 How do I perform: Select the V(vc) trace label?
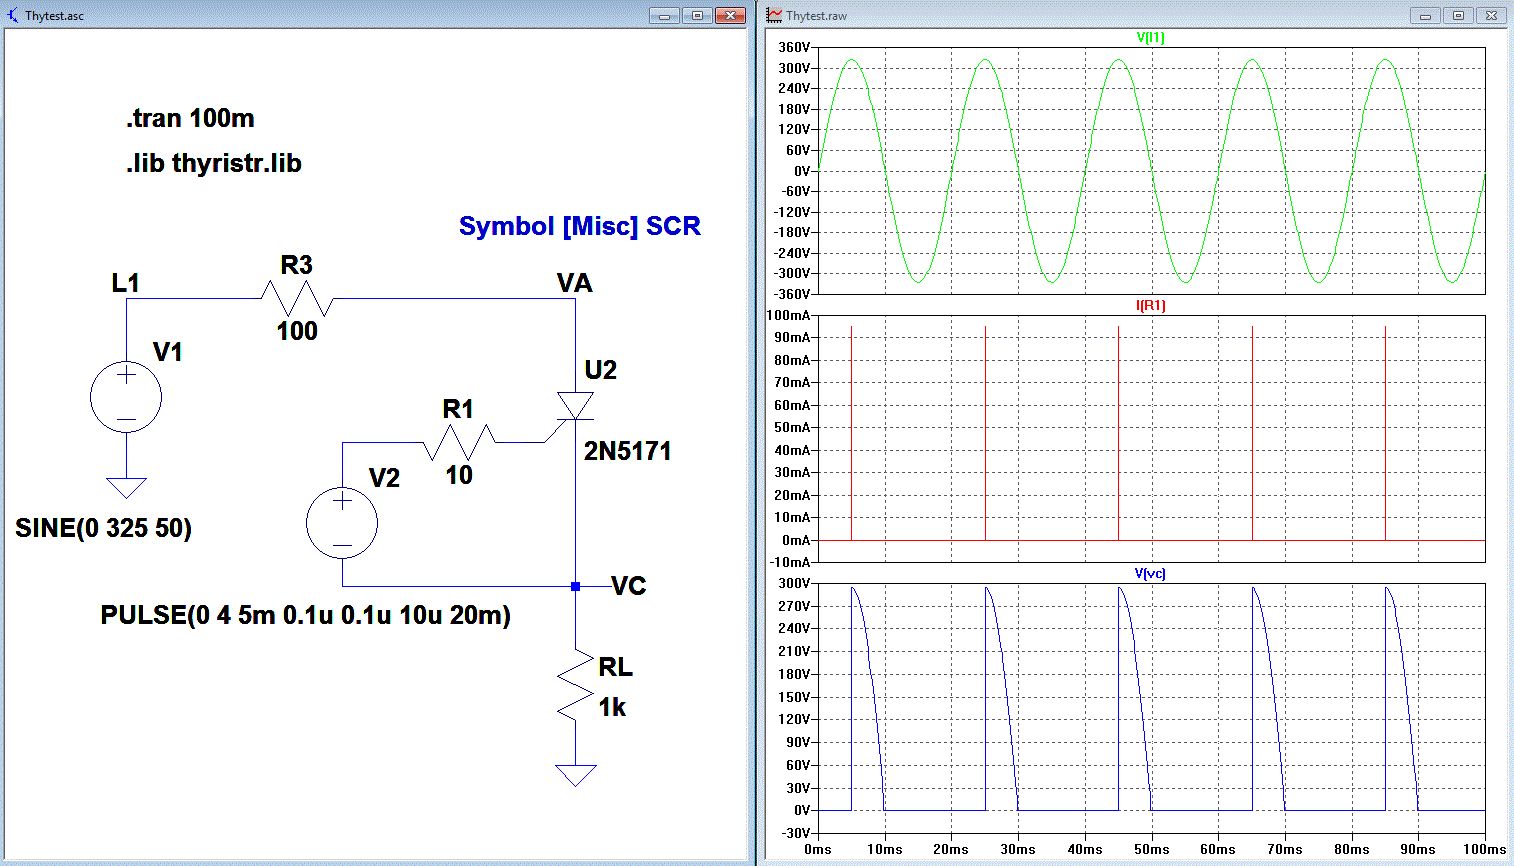pos(1150,574)
